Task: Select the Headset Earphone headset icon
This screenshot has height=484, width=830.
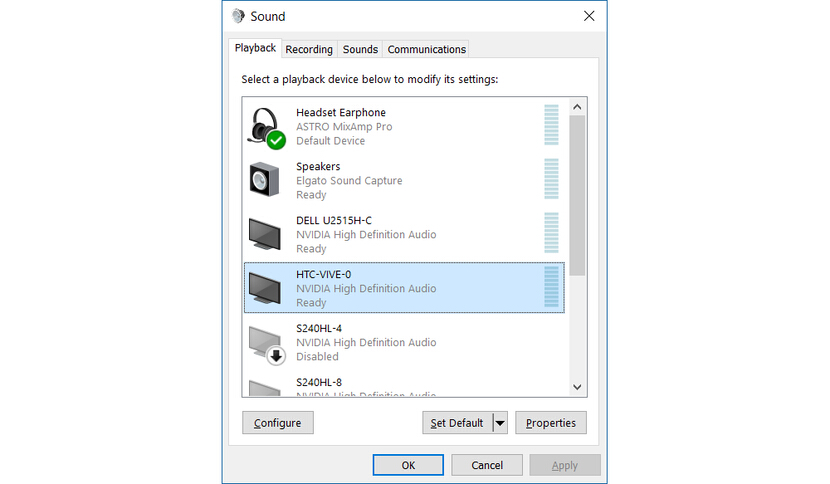Action: point(266,128)
